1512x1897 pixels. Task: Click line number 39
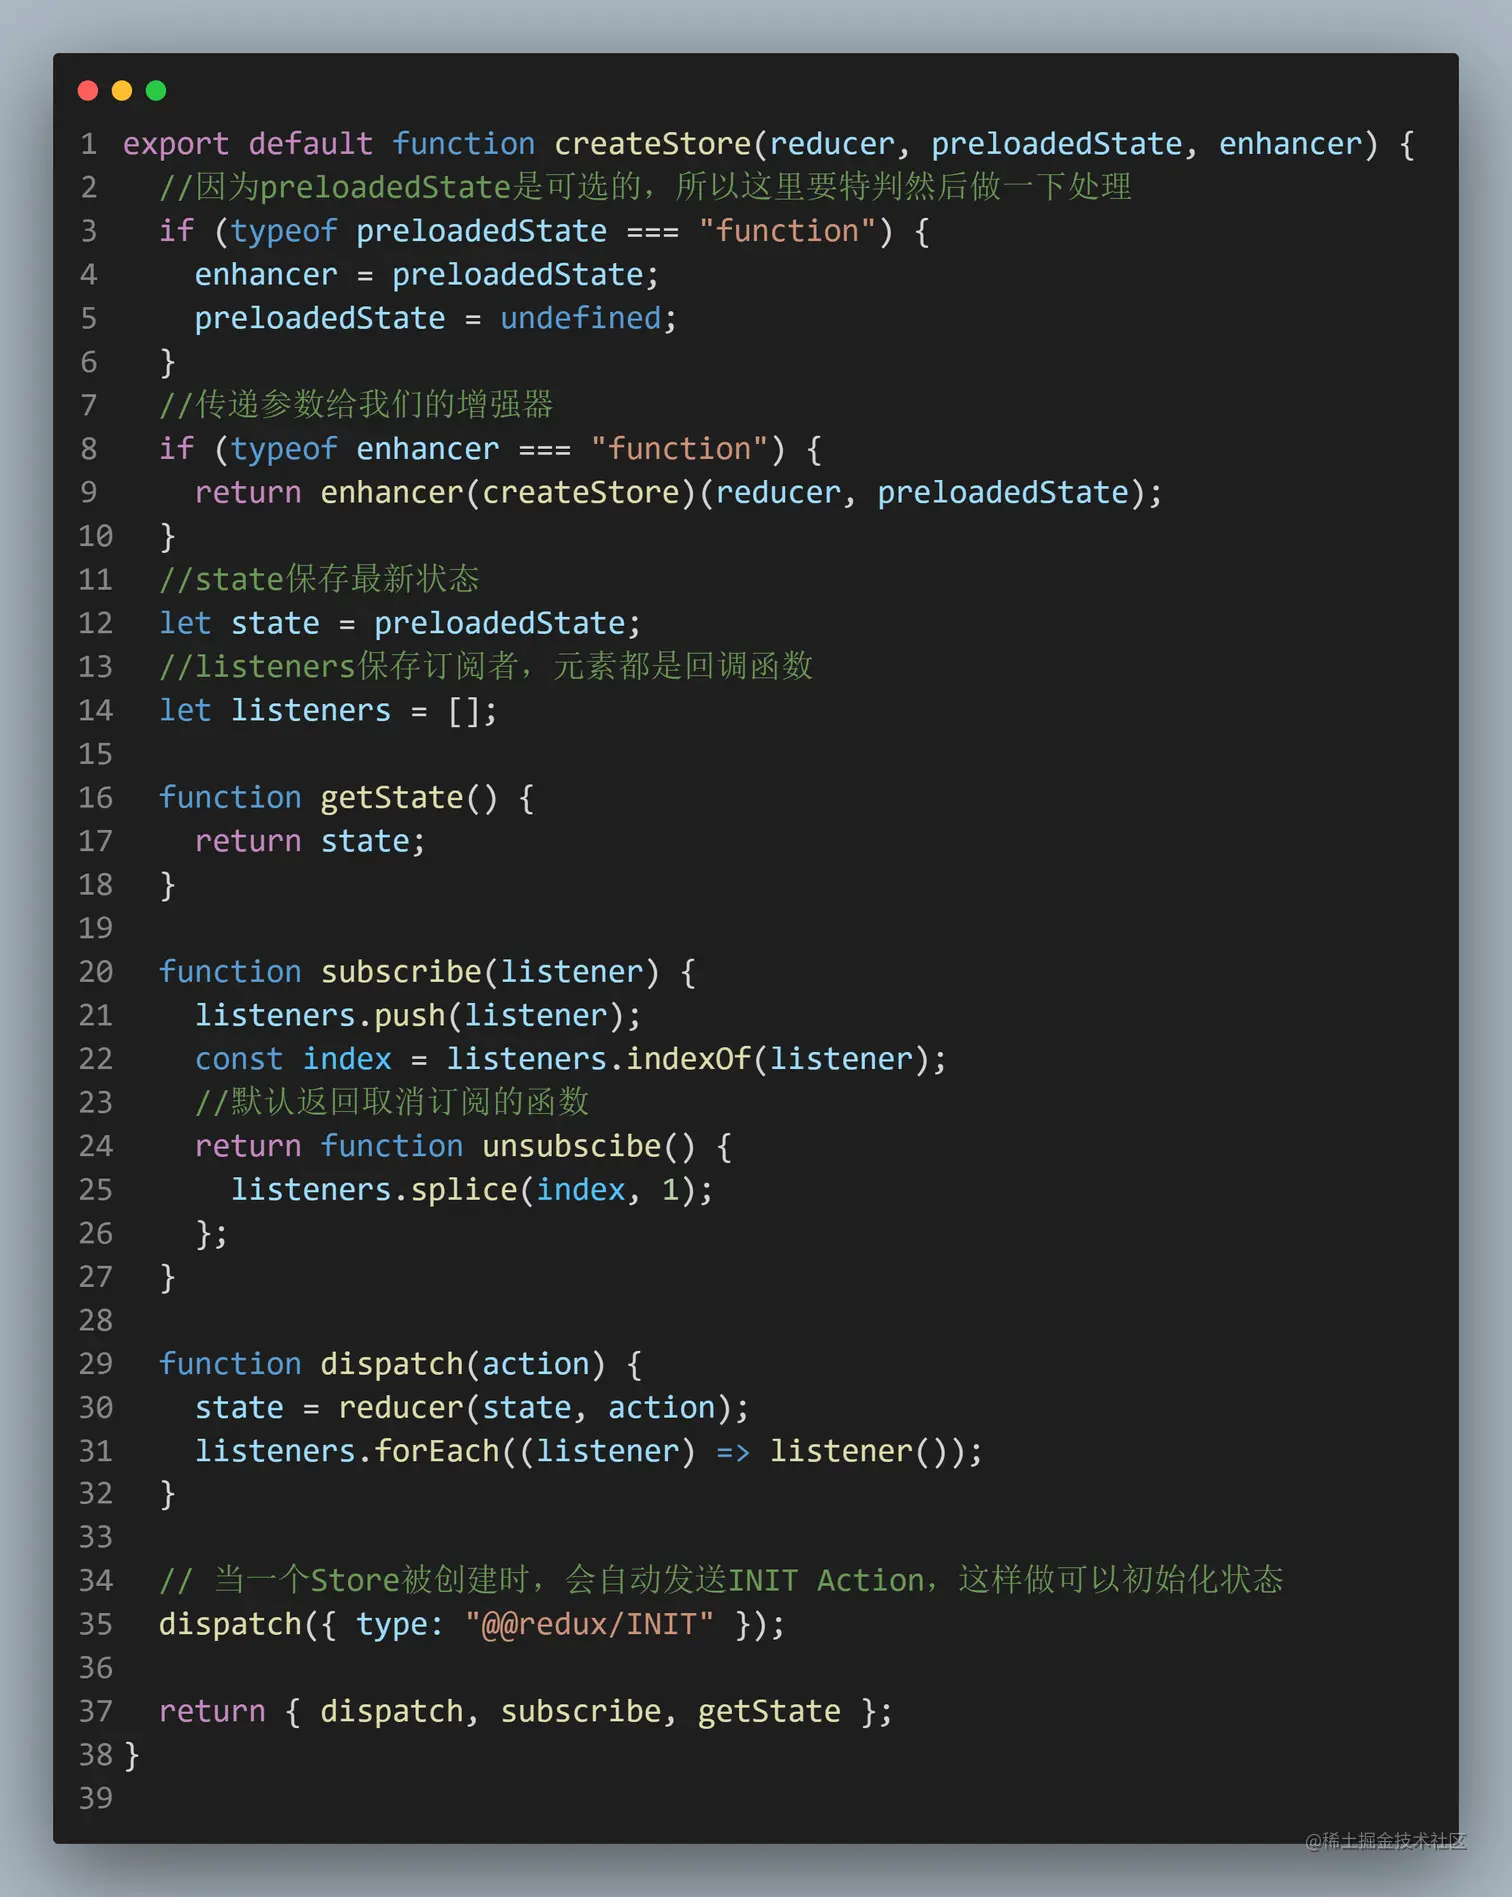coord(96,1799)
